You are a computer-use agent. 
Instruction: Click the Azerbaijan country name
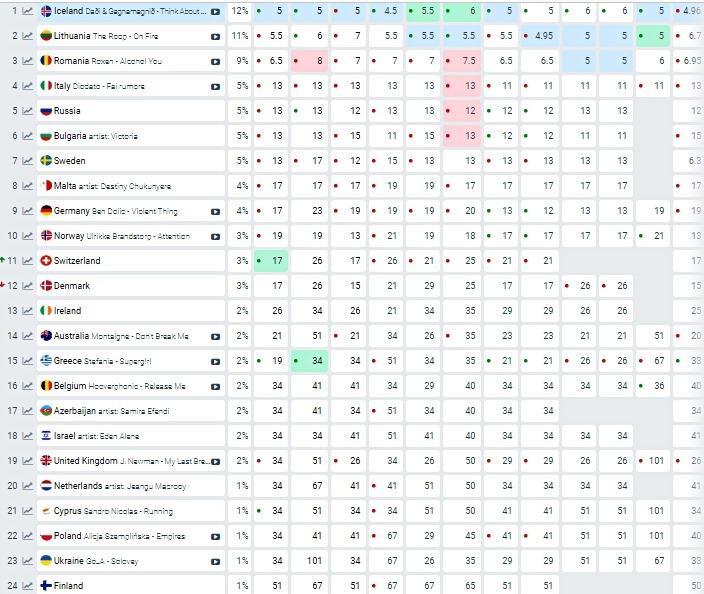click(x=75, y=411)
